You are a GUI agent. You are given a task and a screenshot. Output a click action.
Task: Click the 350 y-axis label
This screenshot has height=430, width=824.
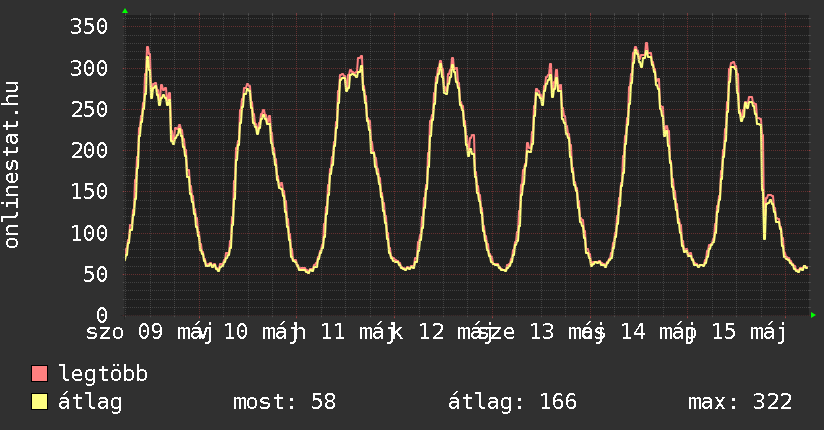[89, 26]
